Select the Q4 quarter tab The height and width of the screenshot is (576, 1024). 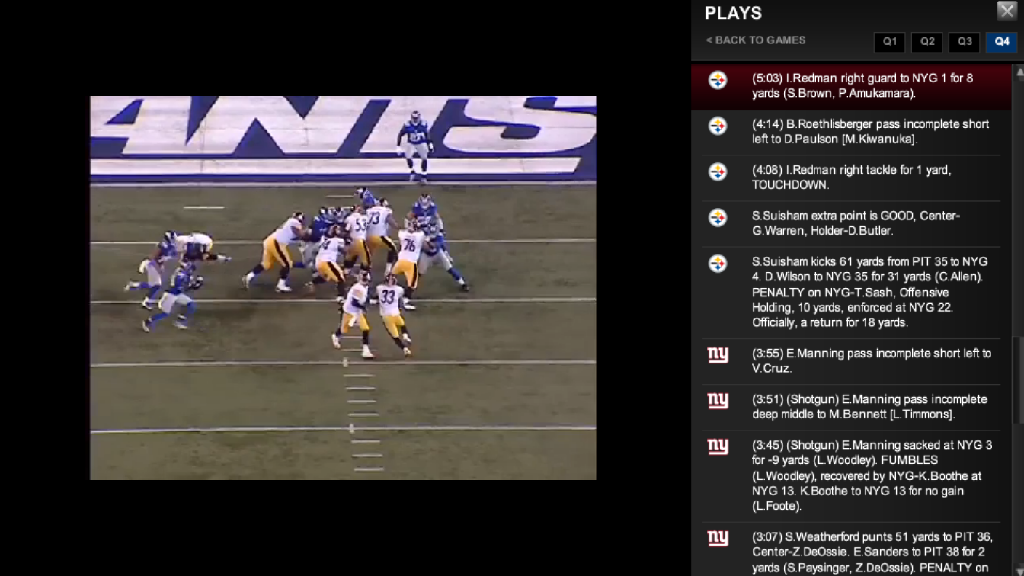tap(1002, 42)
